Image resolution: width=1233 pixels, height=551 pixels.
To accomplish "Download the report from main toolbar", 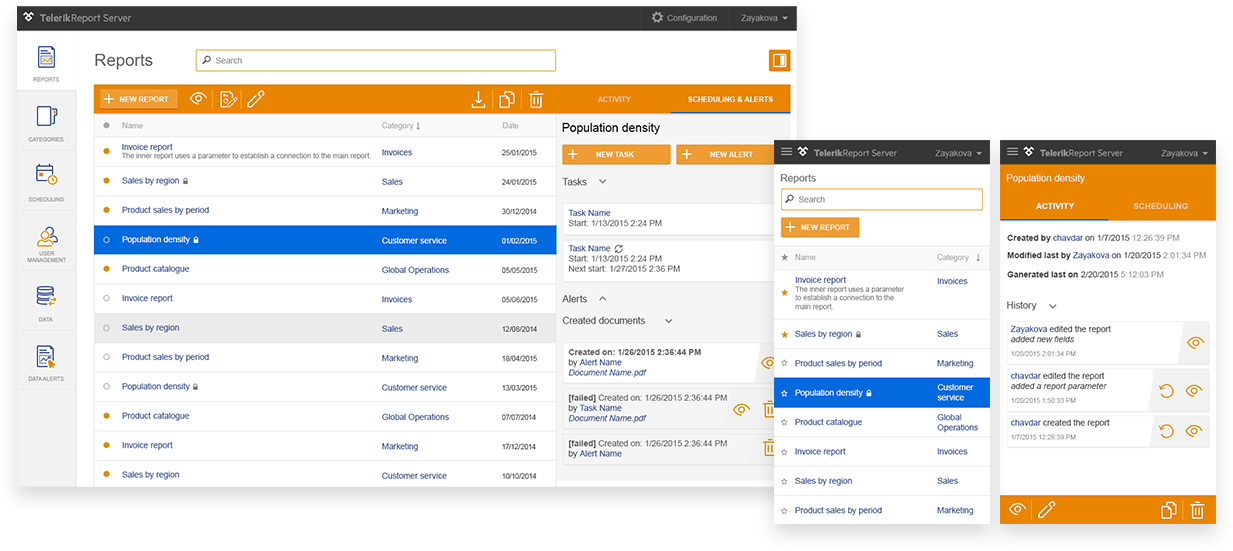I will tap(478, 99).
